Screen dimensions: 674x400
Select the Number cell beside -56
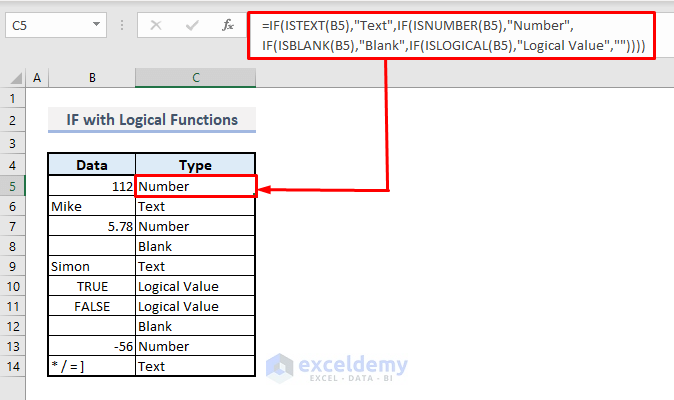(x=196, y=346)
